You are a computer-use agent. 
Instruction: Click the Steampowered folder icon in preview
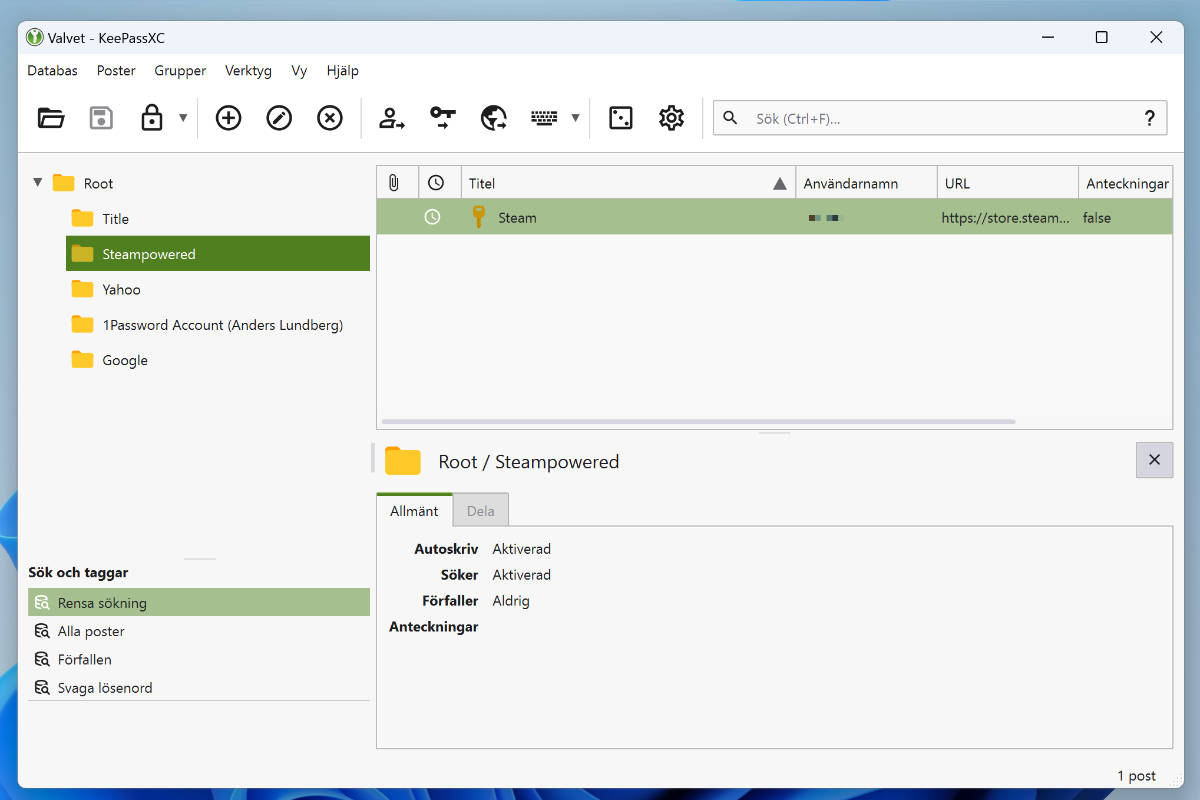(403, 461)
